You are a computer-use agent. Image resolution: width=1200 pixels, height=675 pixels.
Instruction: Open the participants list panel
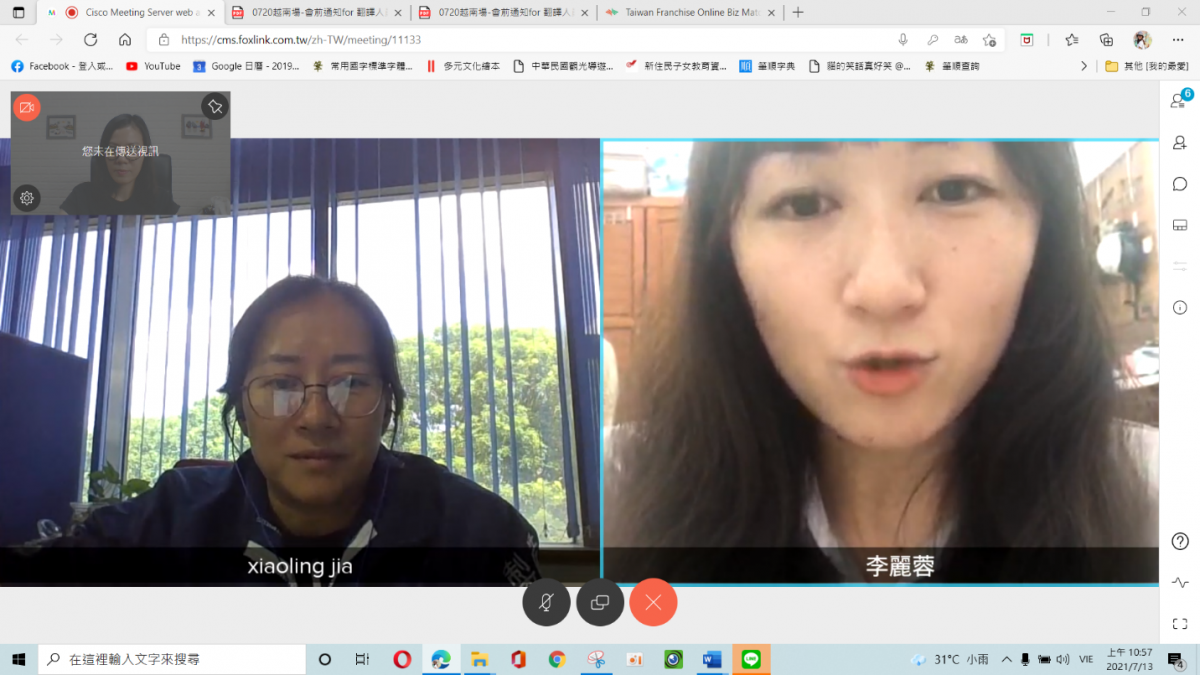pyautogui.click(x=1180, y=101)
